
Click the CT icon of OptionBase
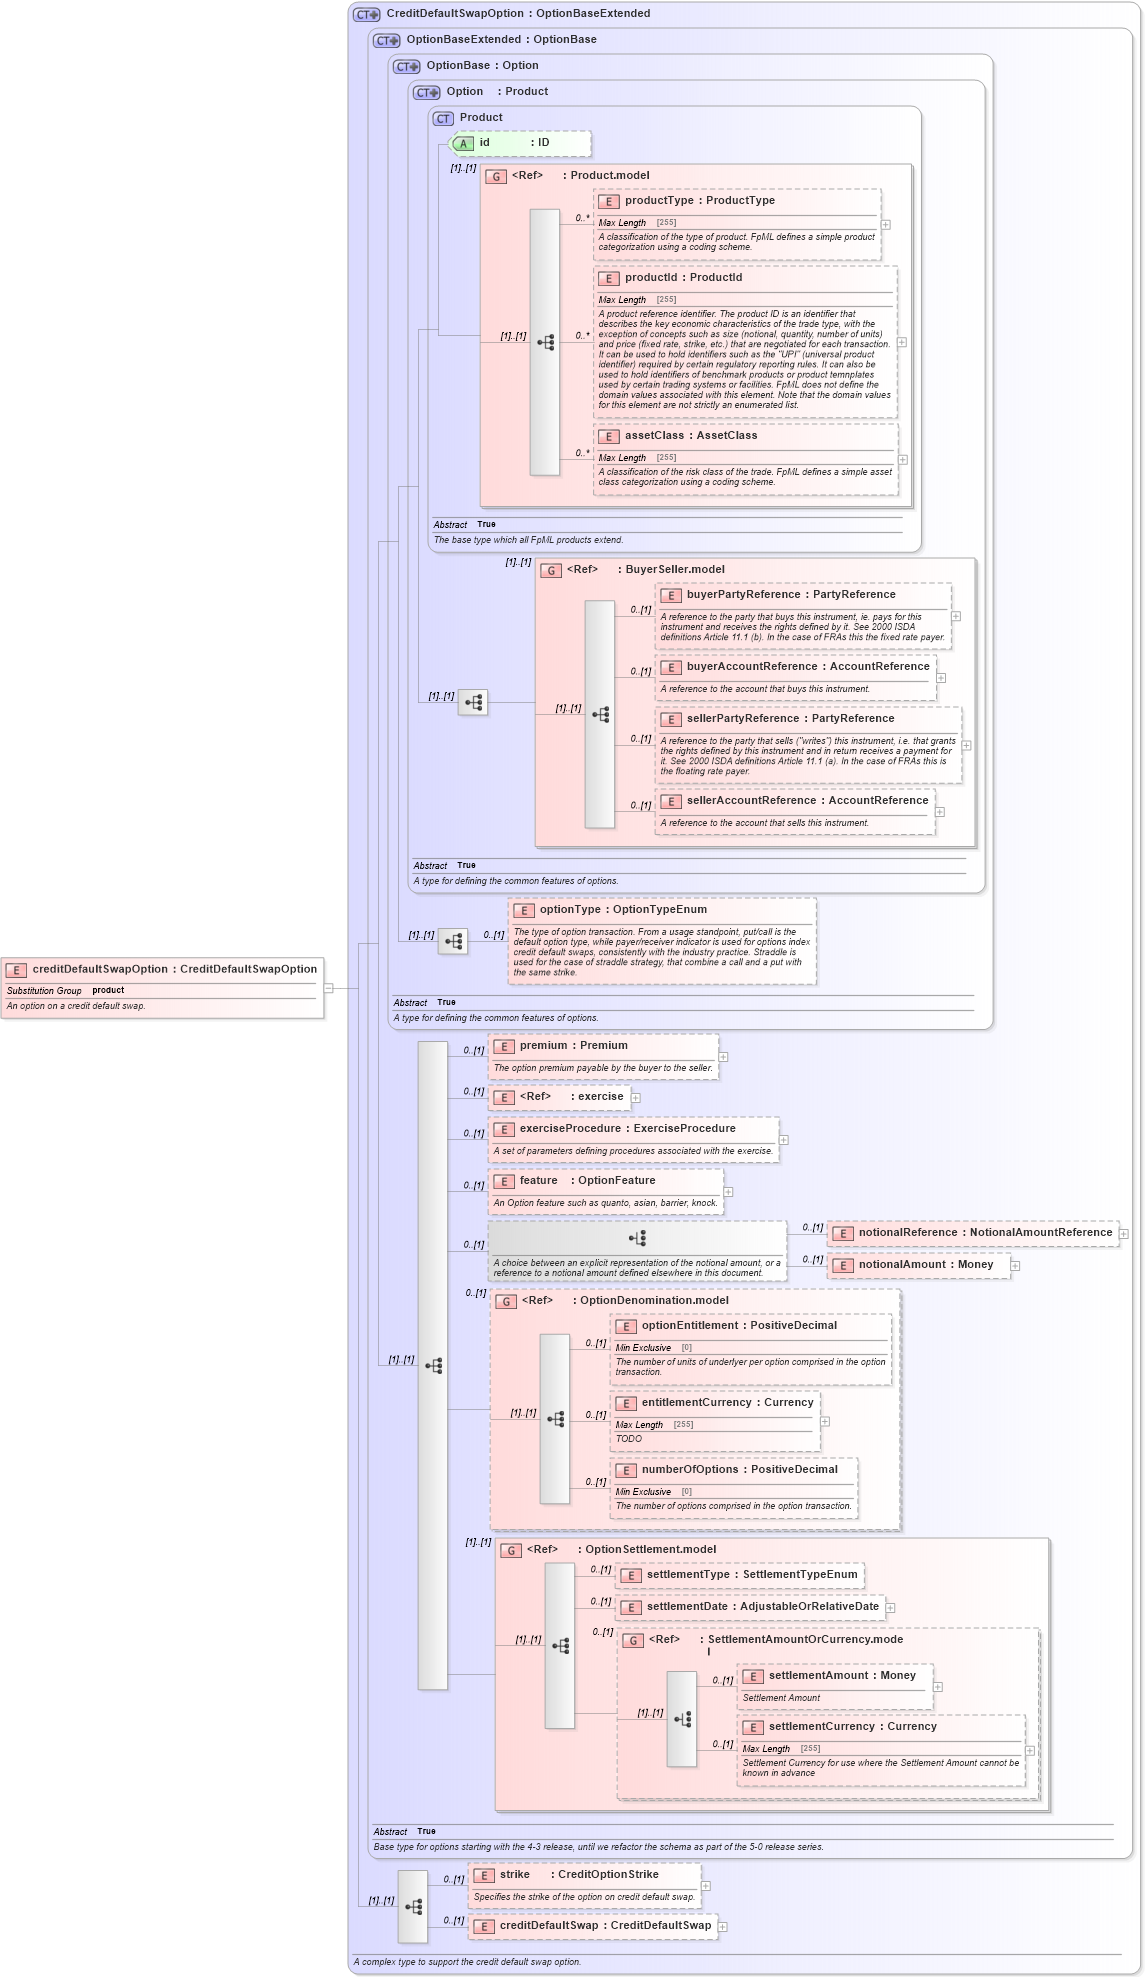pyautogui.click(x=407, y=66)
